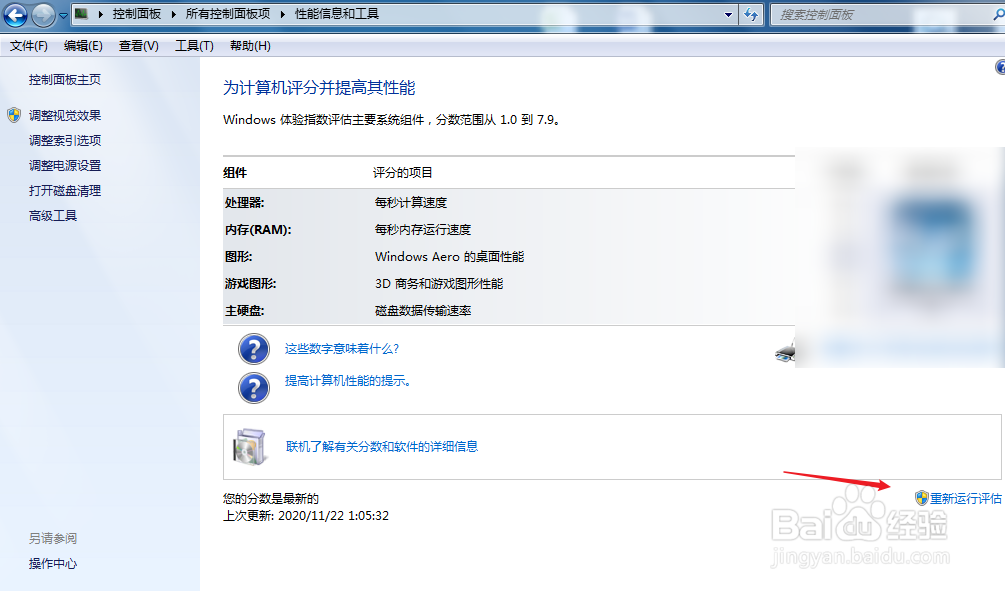Open the address bar history dropdown
1005x591 pixels.
(x=729, y=14)
